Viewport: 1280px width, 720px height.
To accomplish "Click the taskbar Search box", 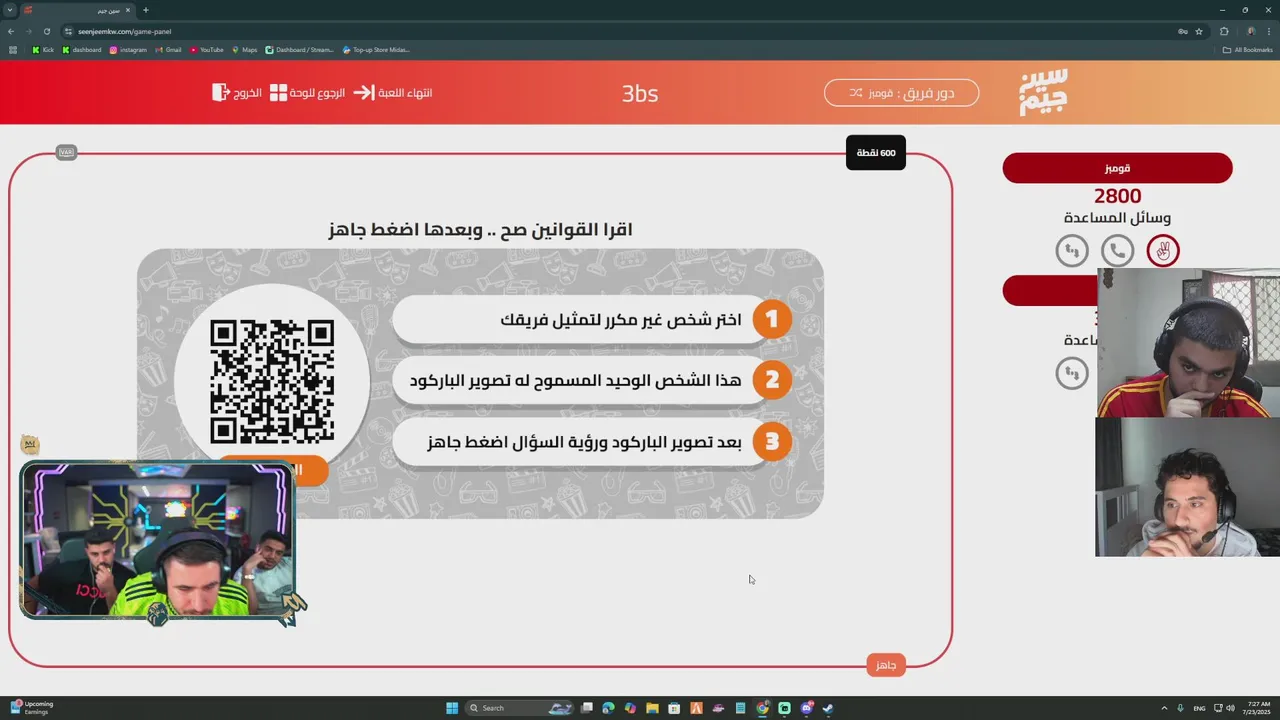I will coord(519,708).
